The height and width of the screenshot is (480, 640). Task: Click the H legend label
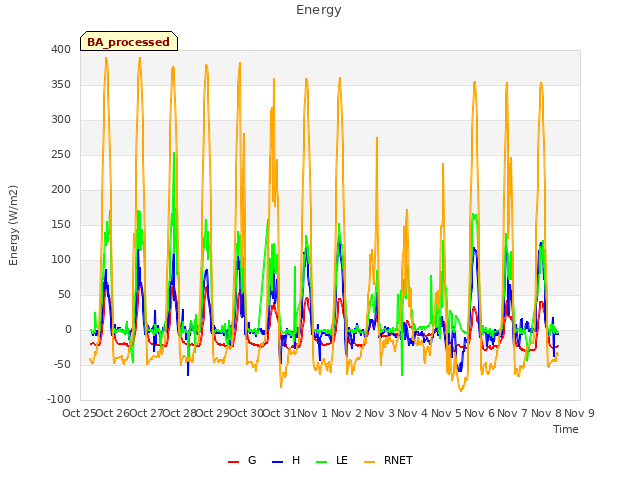coord(296,460)
